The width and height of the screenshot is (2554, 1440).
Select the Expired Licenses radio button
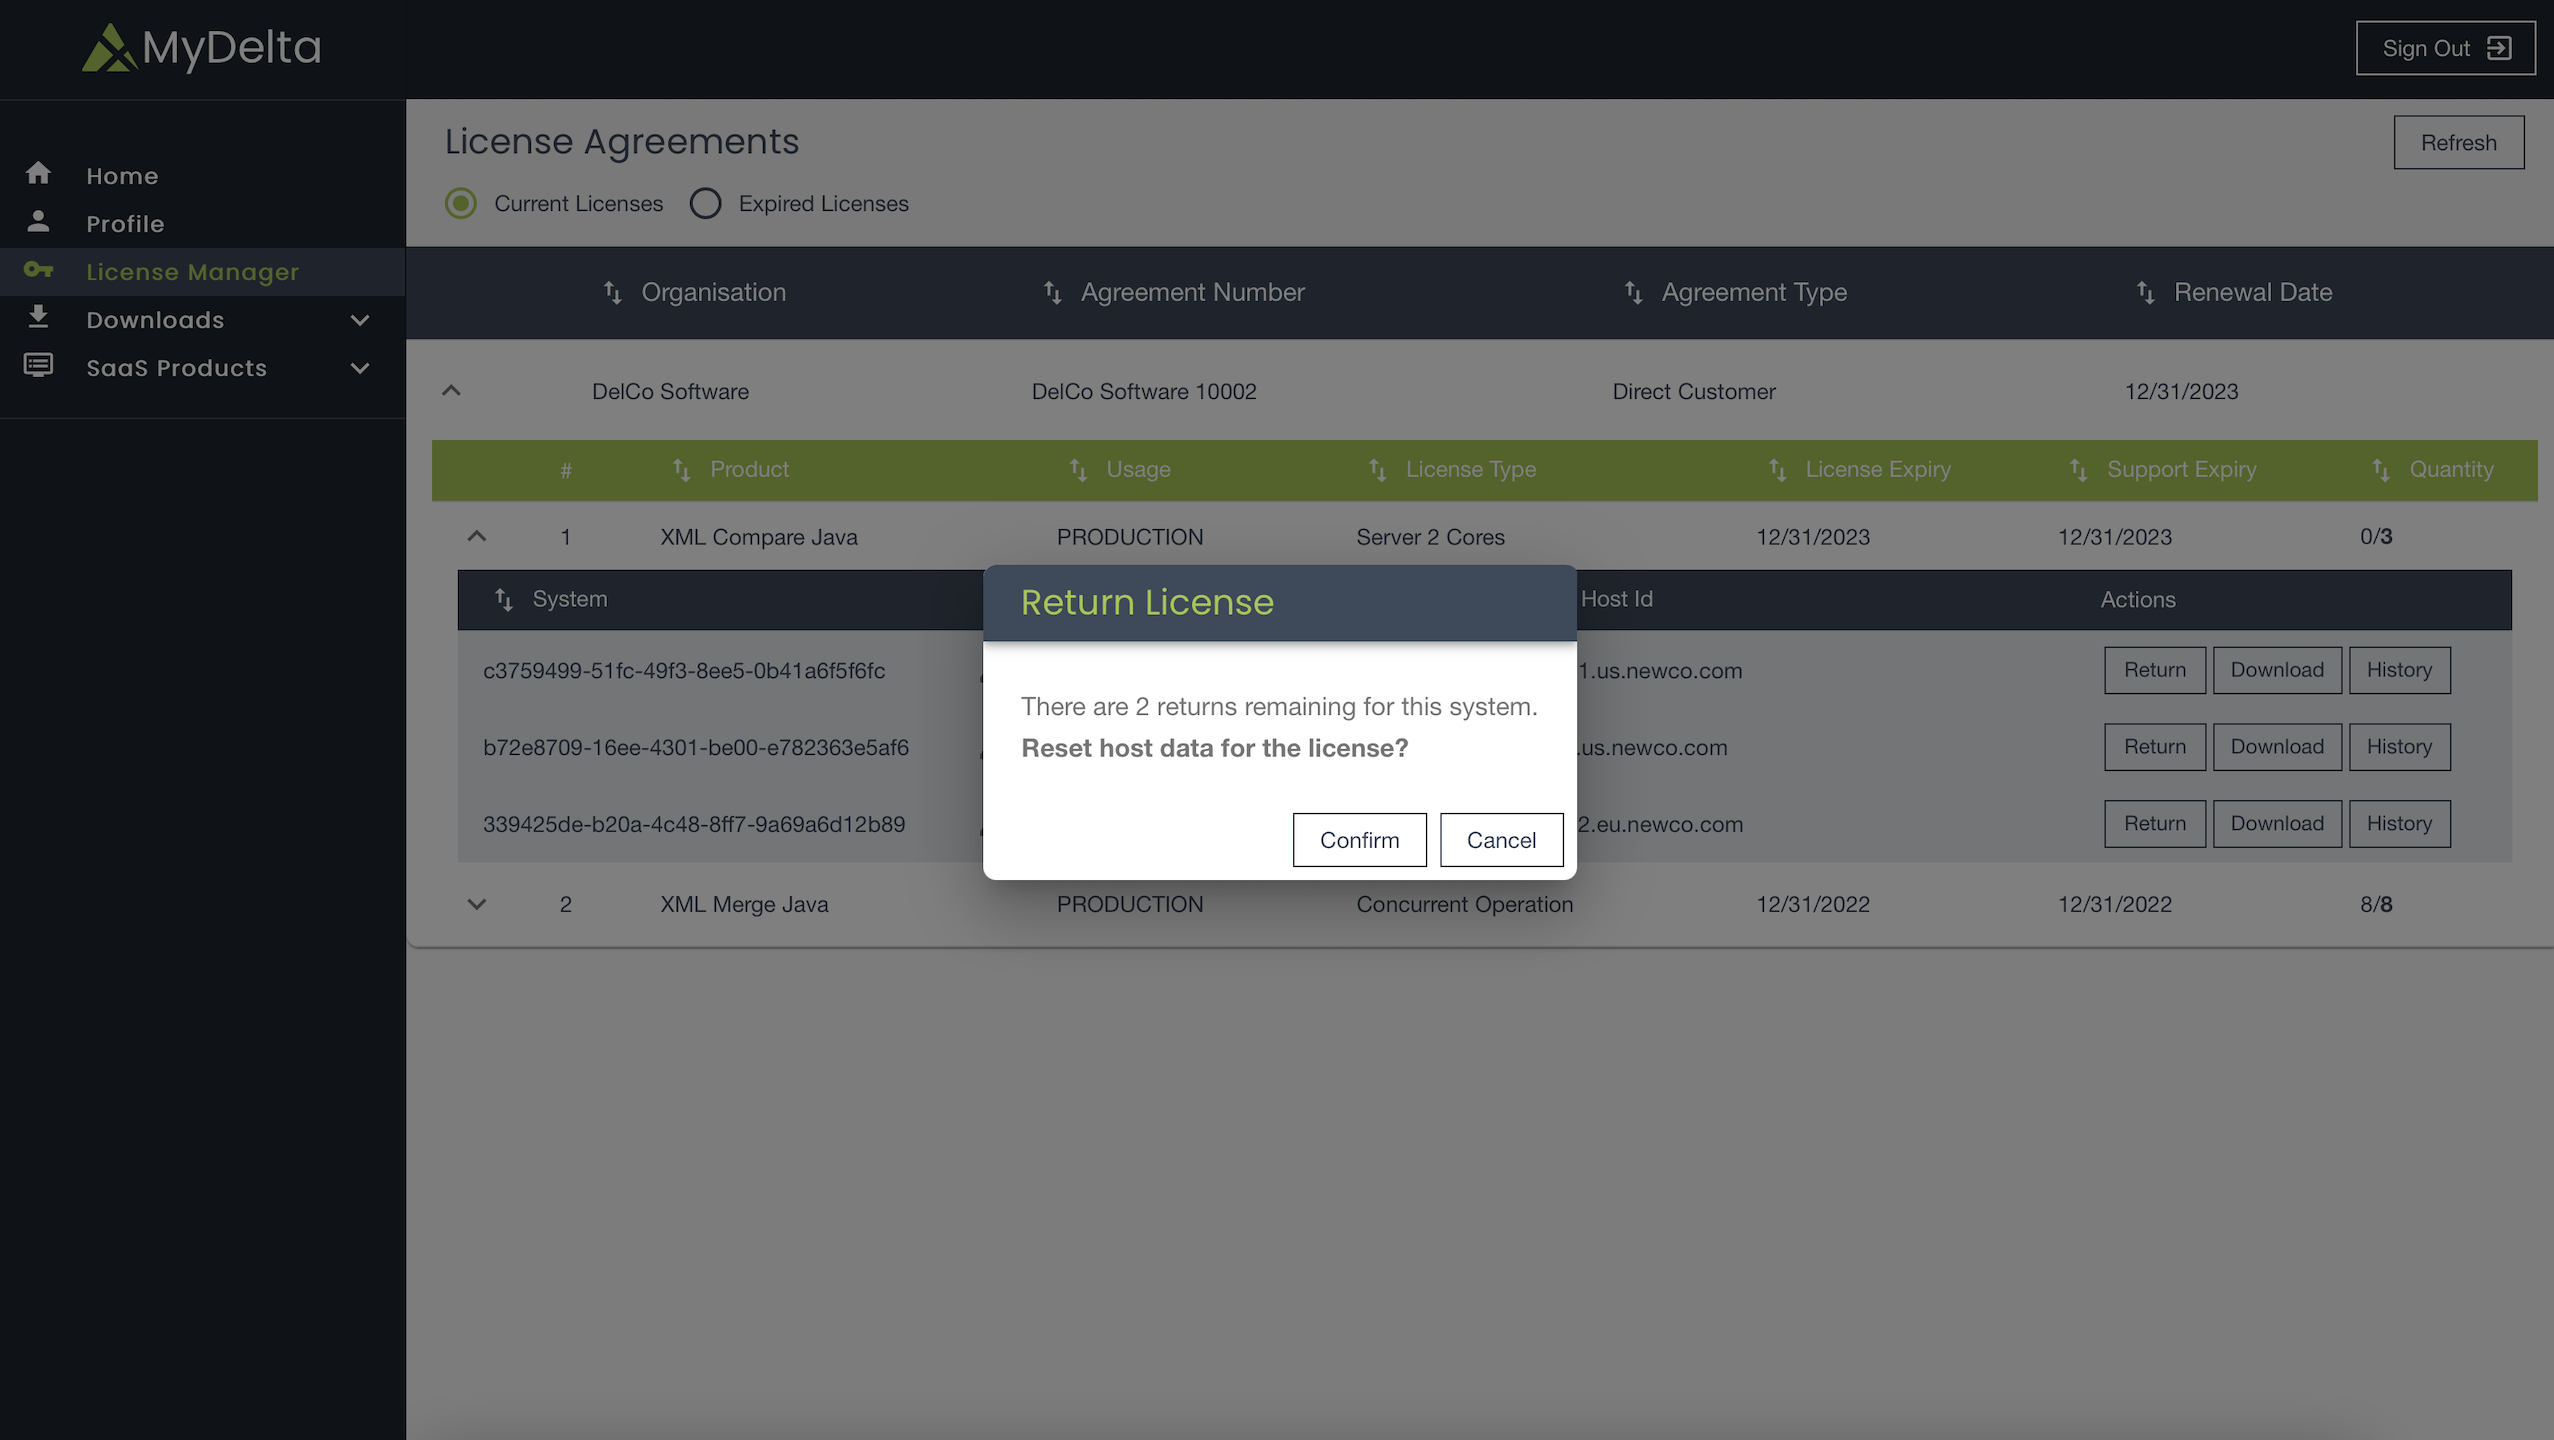(x=705, y=203)
